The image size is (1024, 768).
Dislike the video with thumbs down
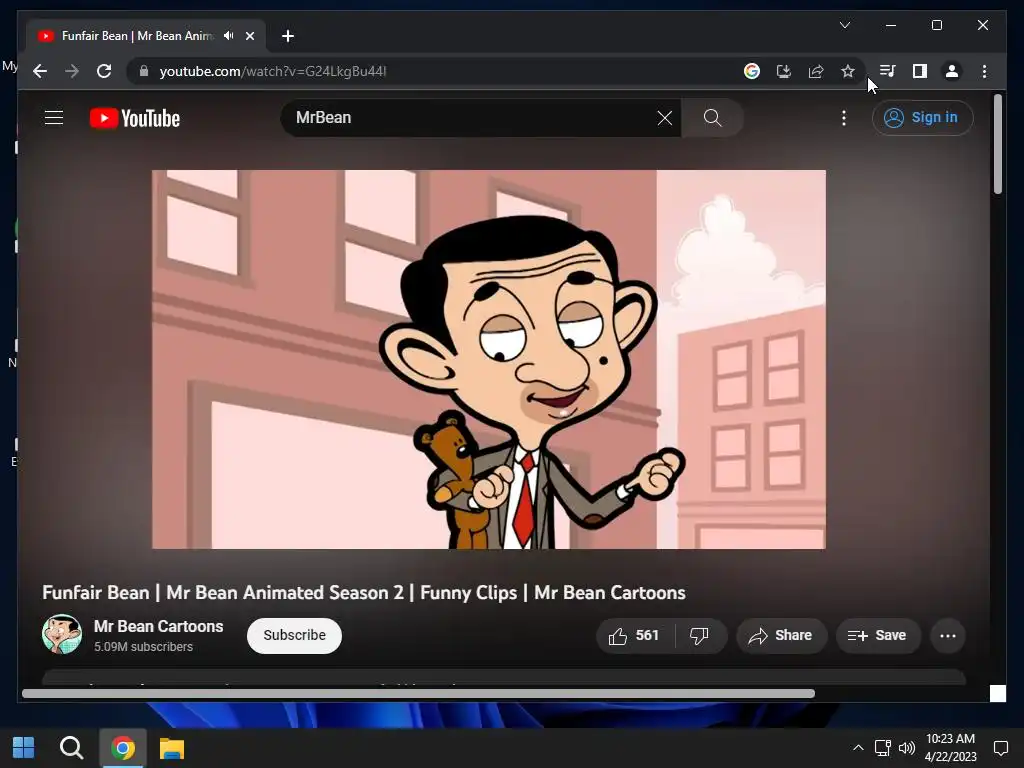point(699,635)
